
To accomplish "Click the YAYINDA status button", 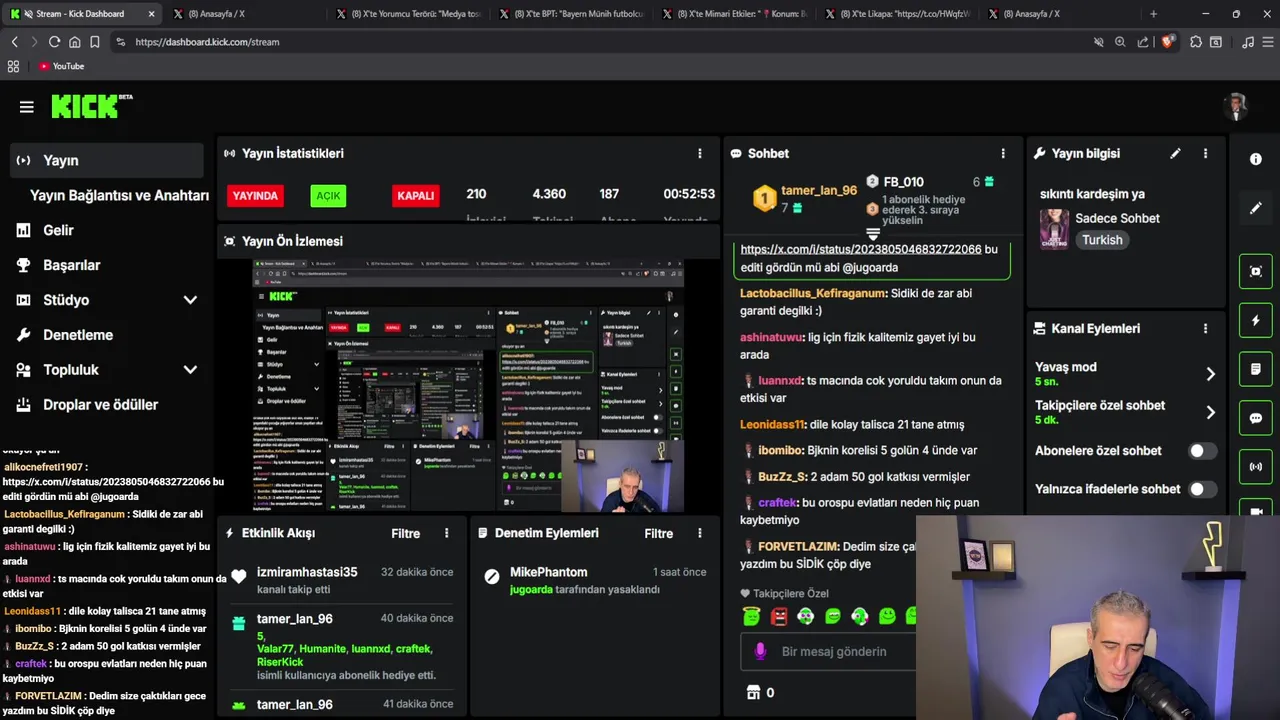I will [x=255, y=196].
